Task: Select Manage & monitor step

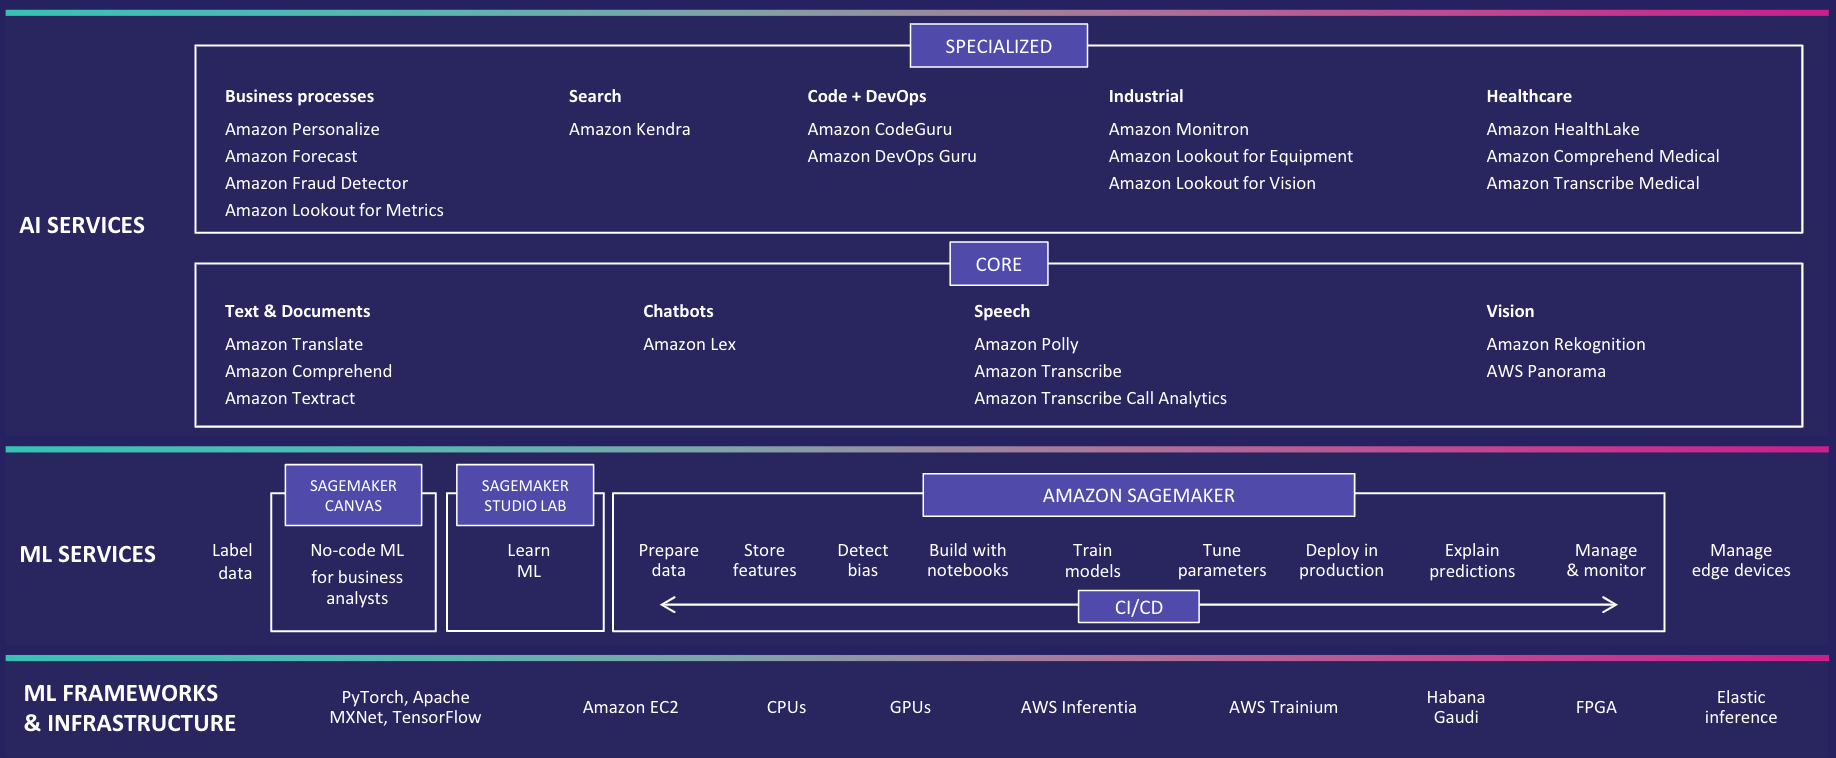Action: click(x=1606, y=560)
